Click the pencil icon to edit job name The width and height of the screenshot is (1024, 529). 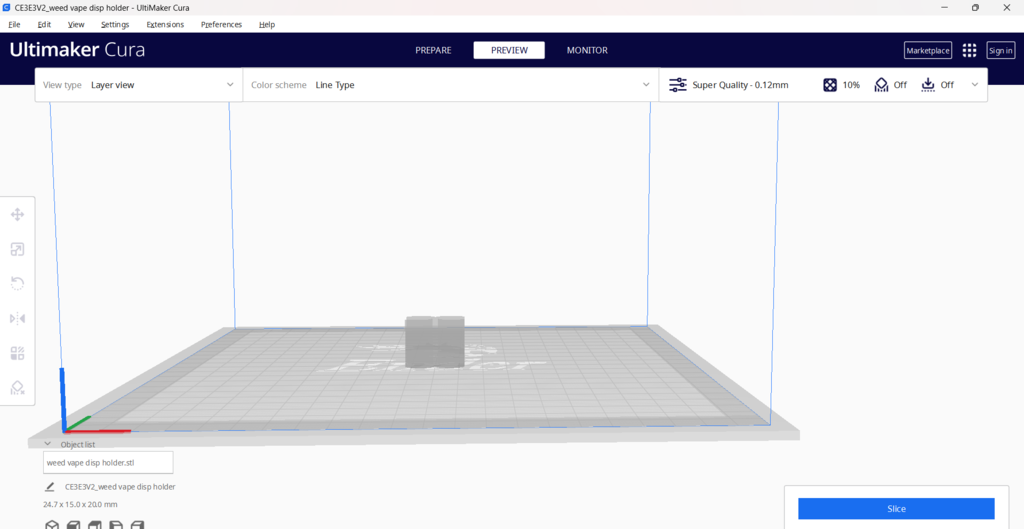[50, 487]
